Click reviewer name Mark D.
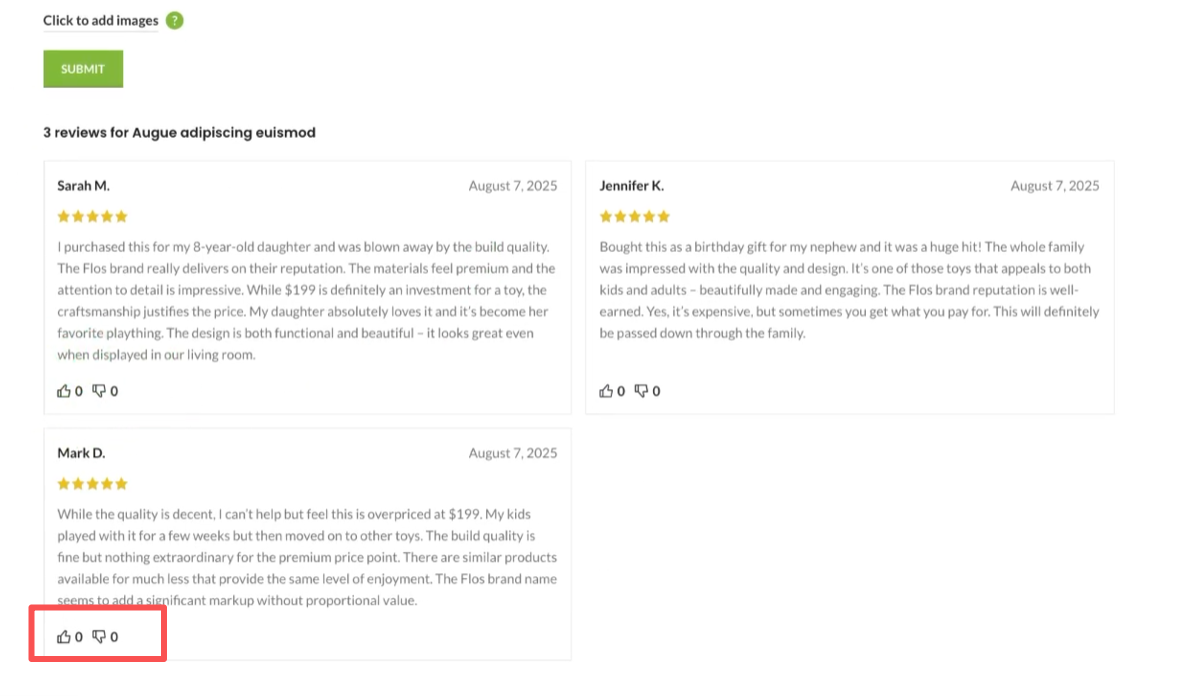This screenshot has height=696, width=1188. click(x=81, y=453)
